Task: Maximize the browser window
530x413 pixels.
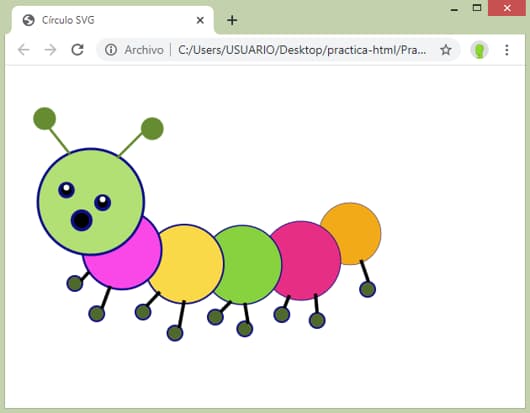Action: (477, 8)
